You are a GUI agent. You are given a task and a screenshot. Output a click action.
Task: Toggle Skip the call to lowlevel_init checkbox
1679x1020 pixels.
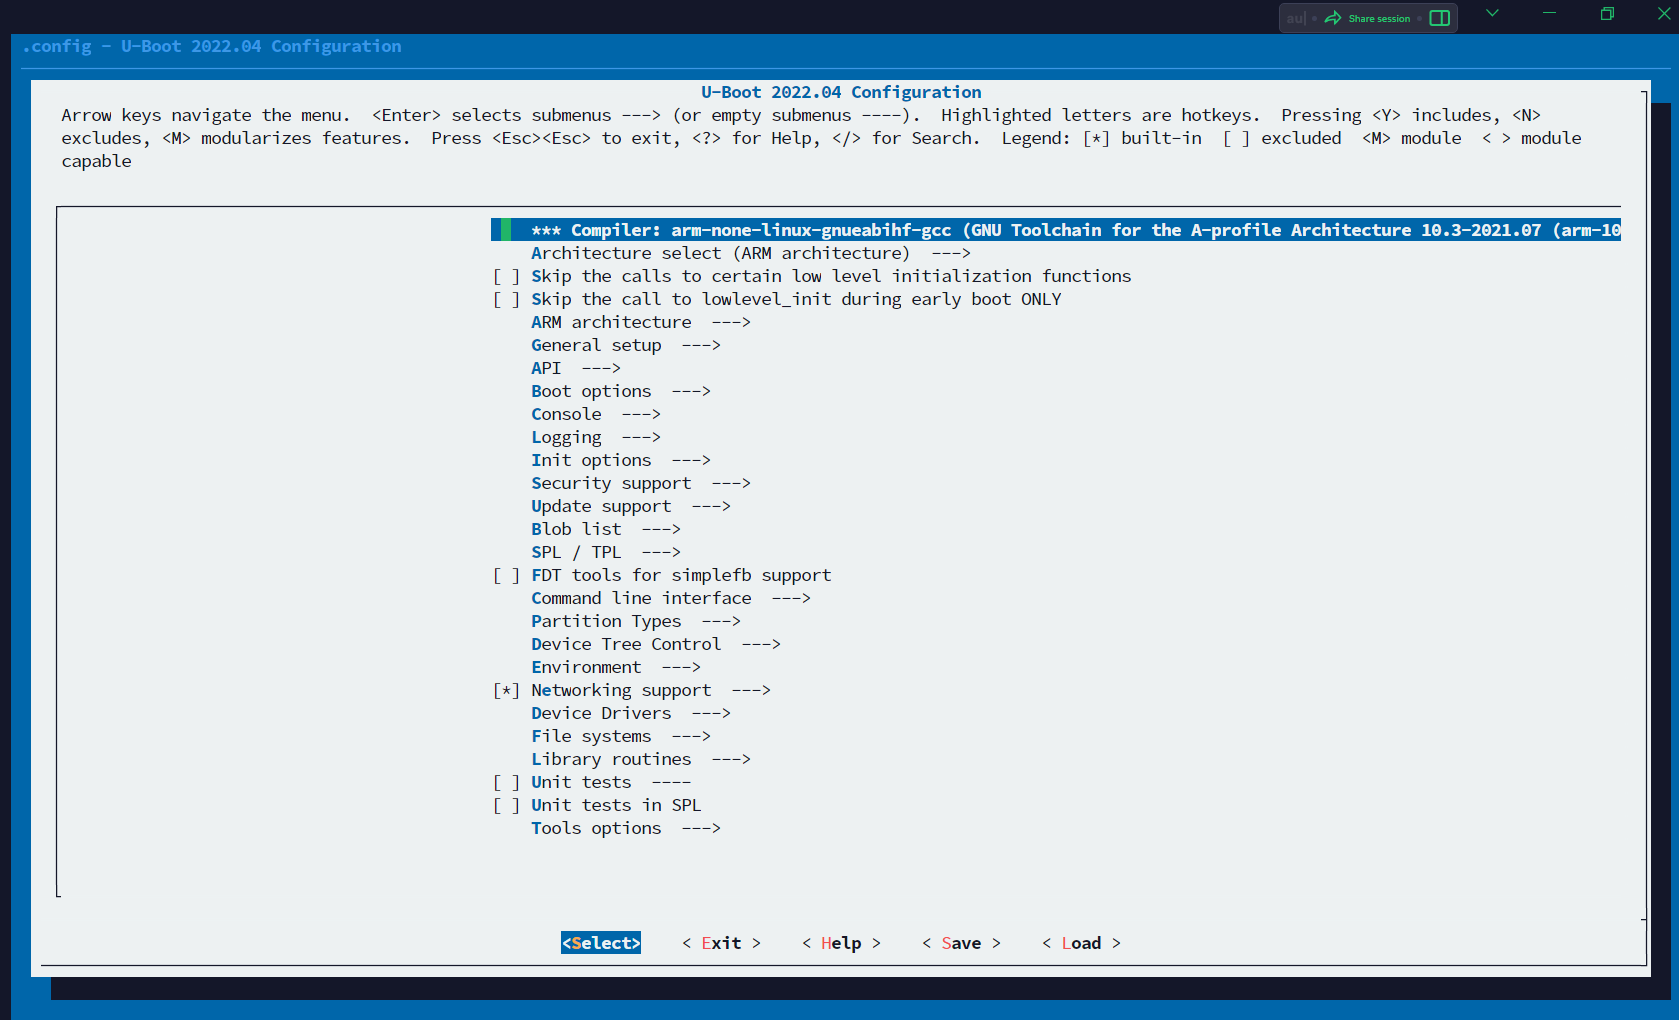[x=506, y=300]
